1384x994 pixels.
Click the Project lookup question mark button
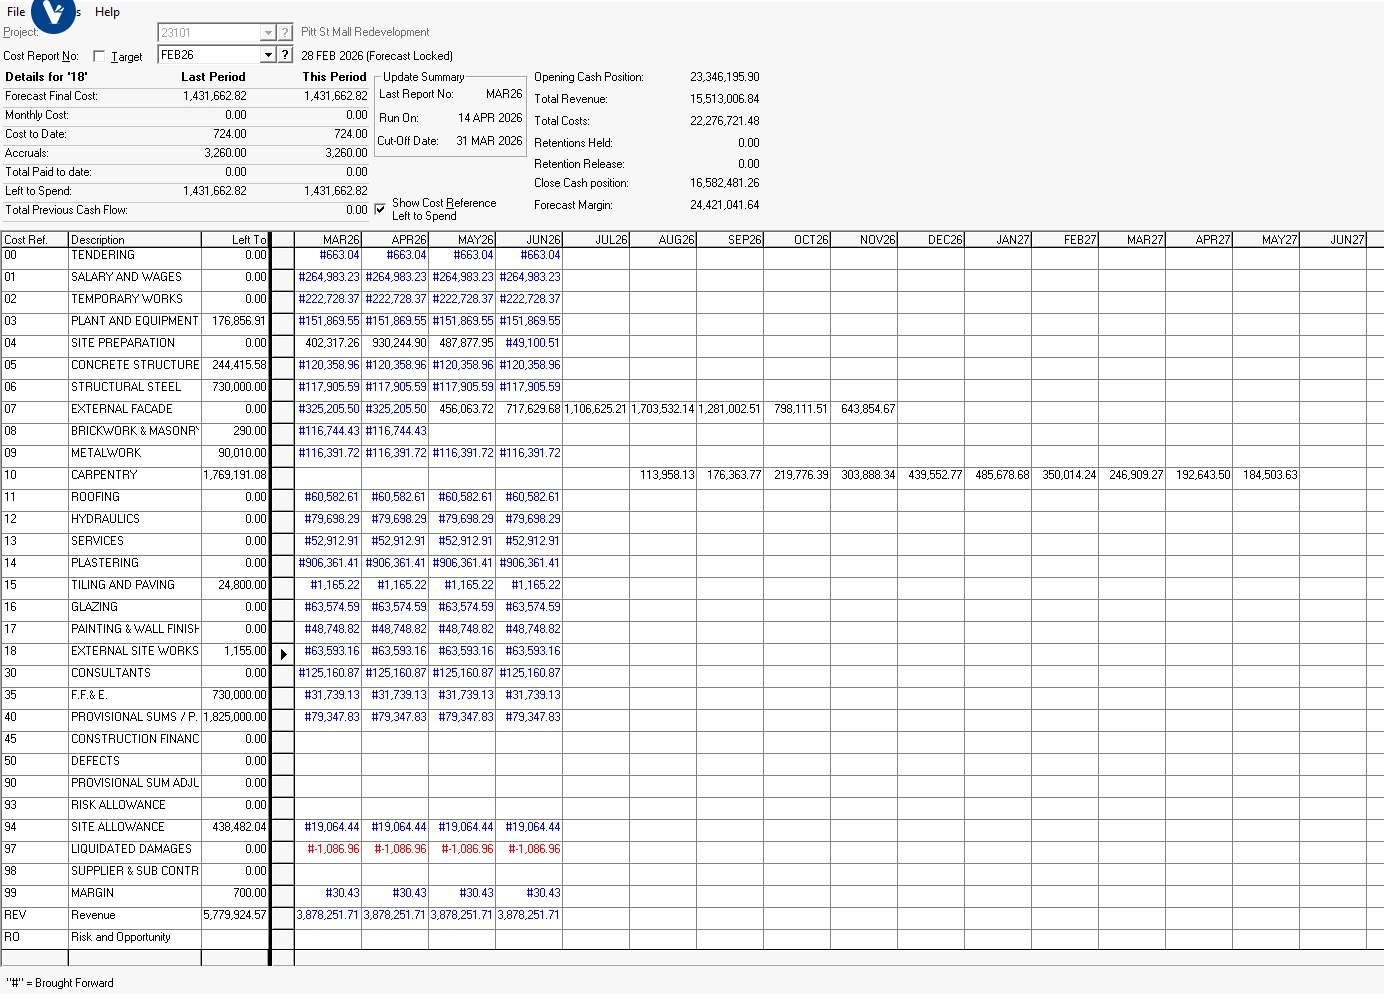point(285,33)
